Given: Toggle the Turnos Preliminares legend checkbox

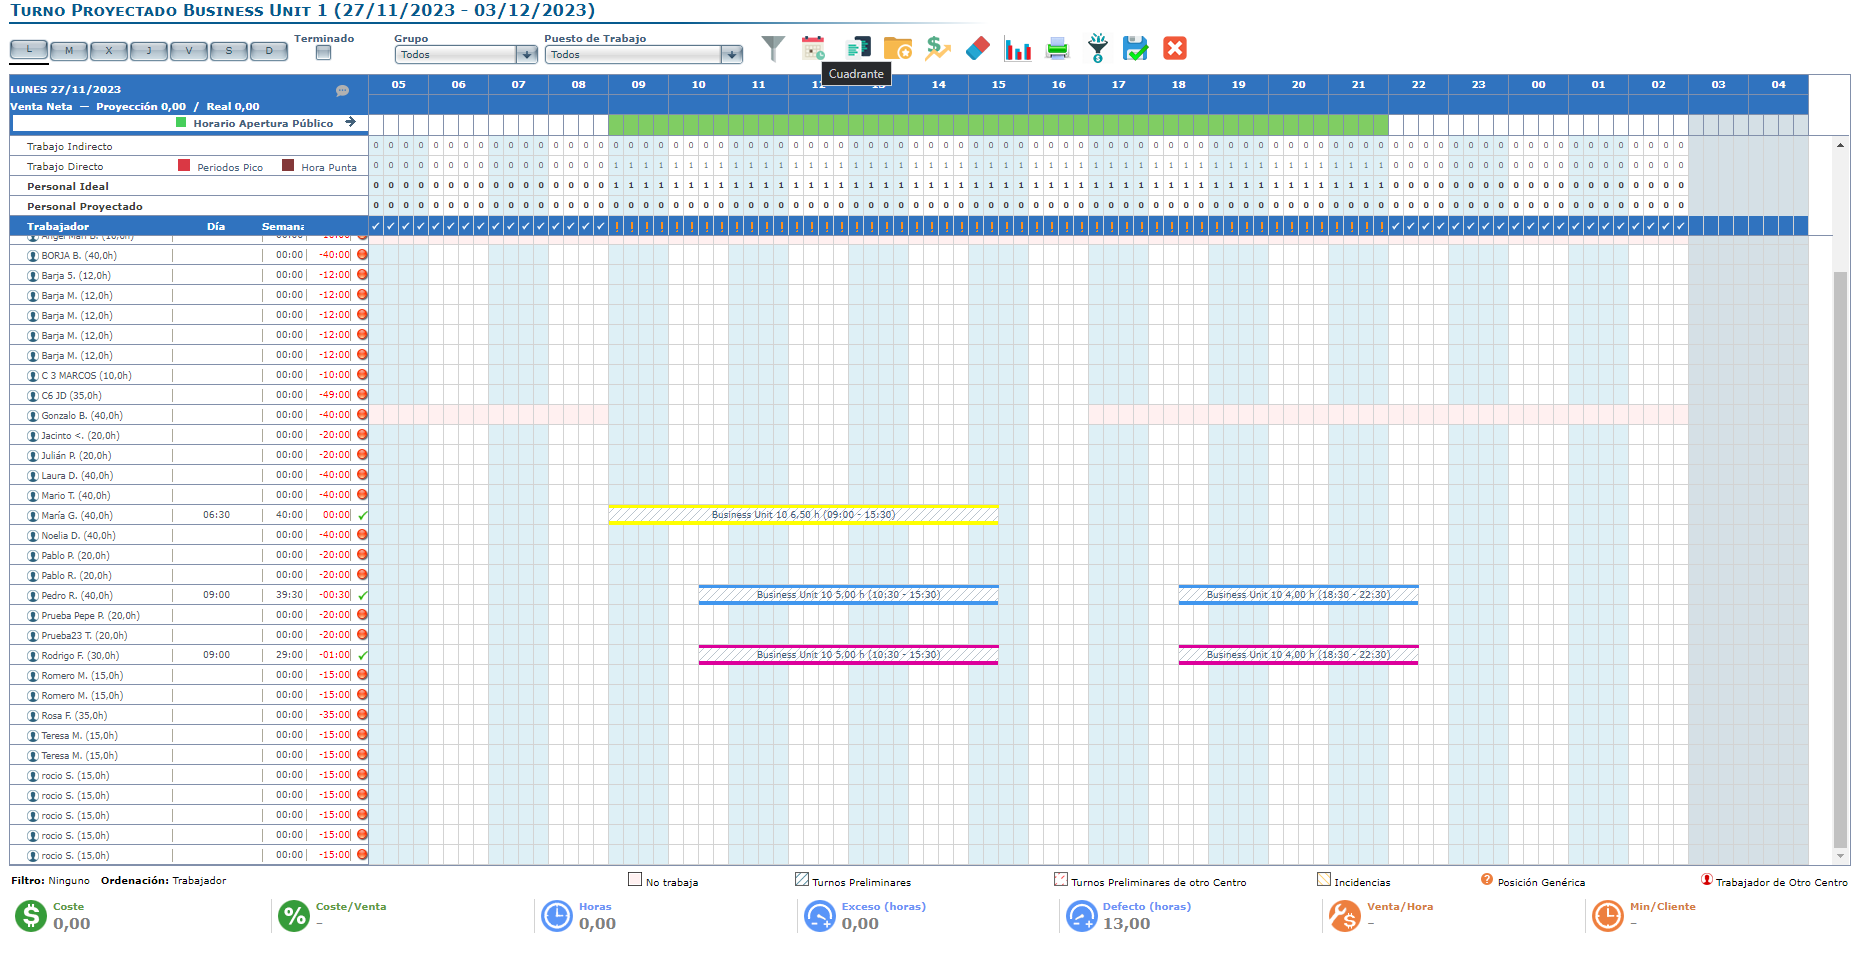Looking at the screenshot, I should point(801,880).
